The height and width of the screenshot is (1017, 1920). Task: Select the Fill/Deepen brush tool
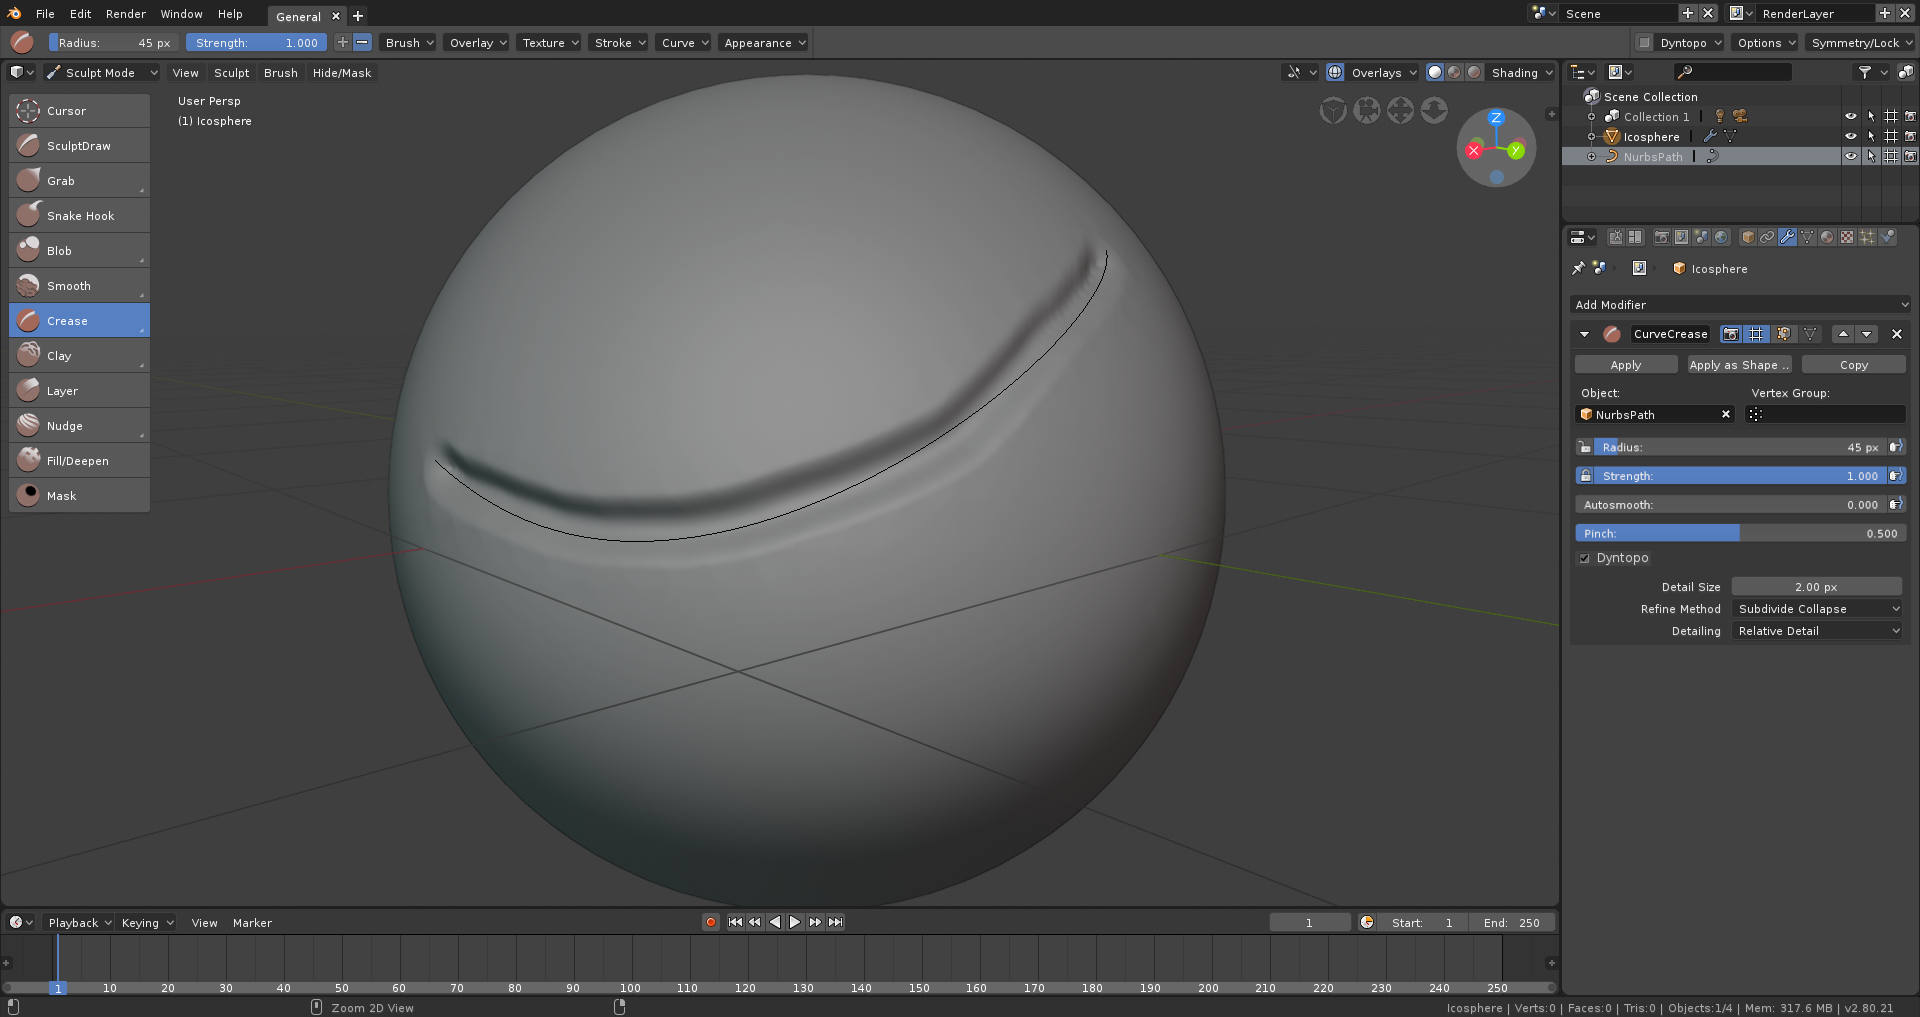79,461
